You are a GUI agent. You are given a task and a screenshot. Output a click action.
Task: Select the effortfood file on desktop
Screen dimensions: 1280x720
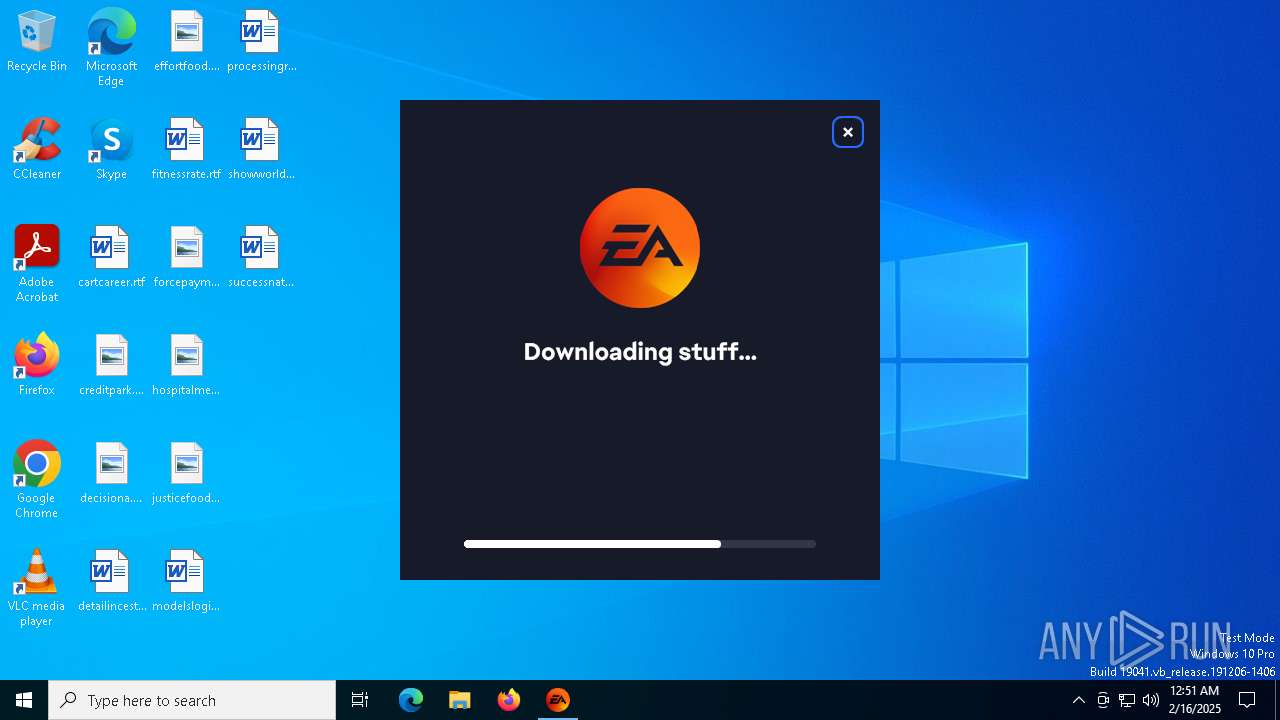(x=186, y=42)
